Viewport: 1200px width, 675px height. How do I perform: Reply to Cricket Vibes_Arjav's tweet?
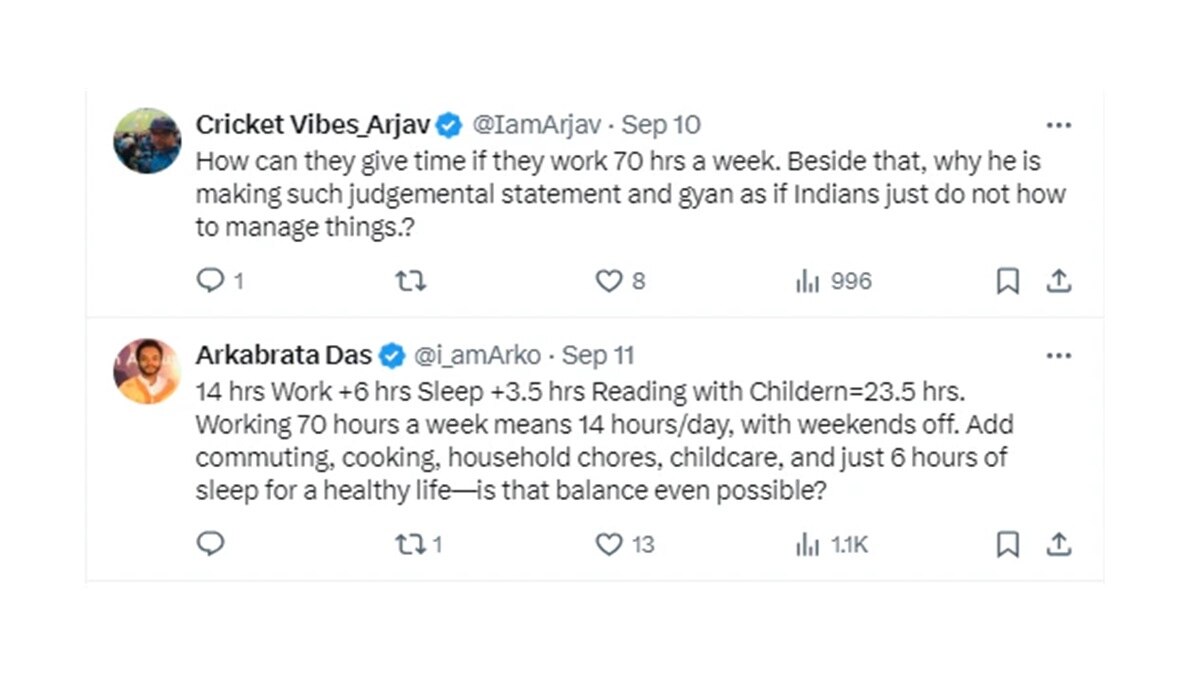tap(210, 282)
